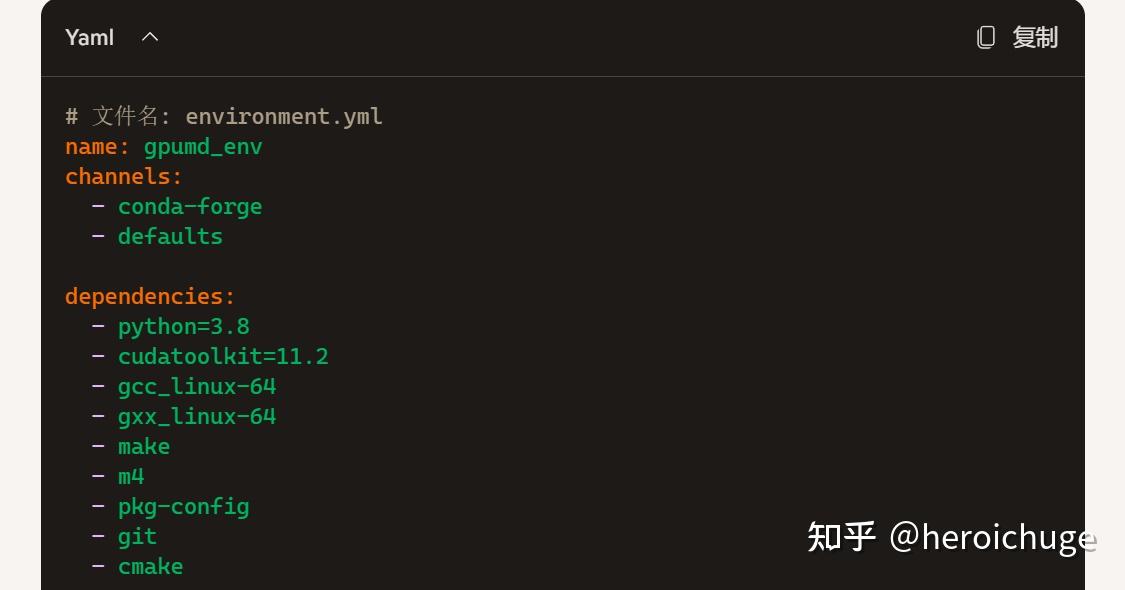Viewport: 1125px width, 590px height.
Task: Click the python=3.8 dependency line
Action: tap(184, 326)
